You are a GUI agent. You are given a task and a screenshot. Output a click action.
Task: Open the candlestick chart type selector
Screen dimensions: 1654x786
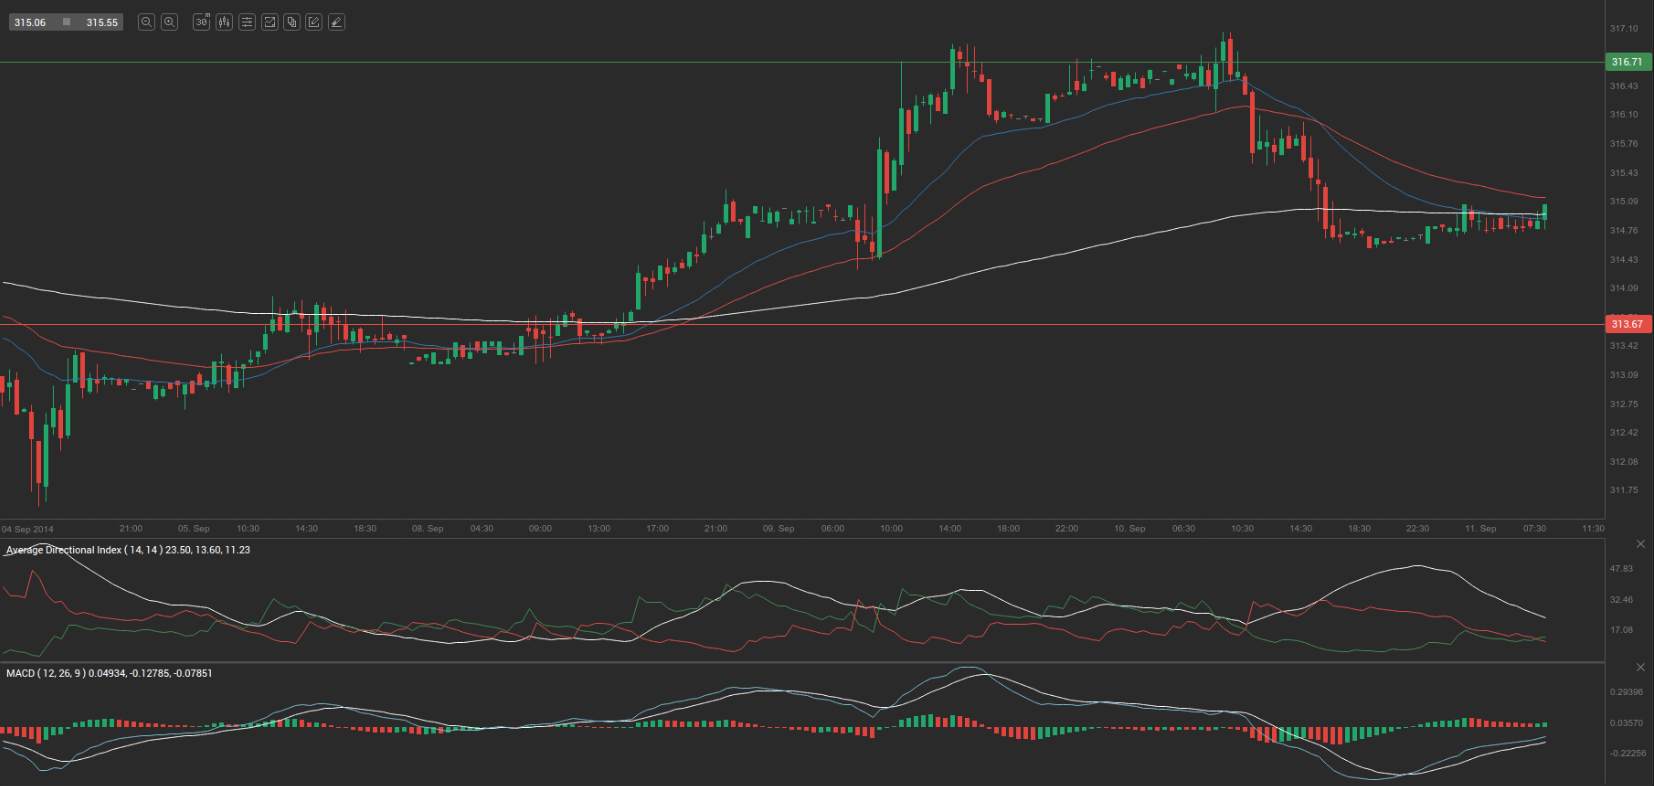pyautogui.click(x=224, y=22)
